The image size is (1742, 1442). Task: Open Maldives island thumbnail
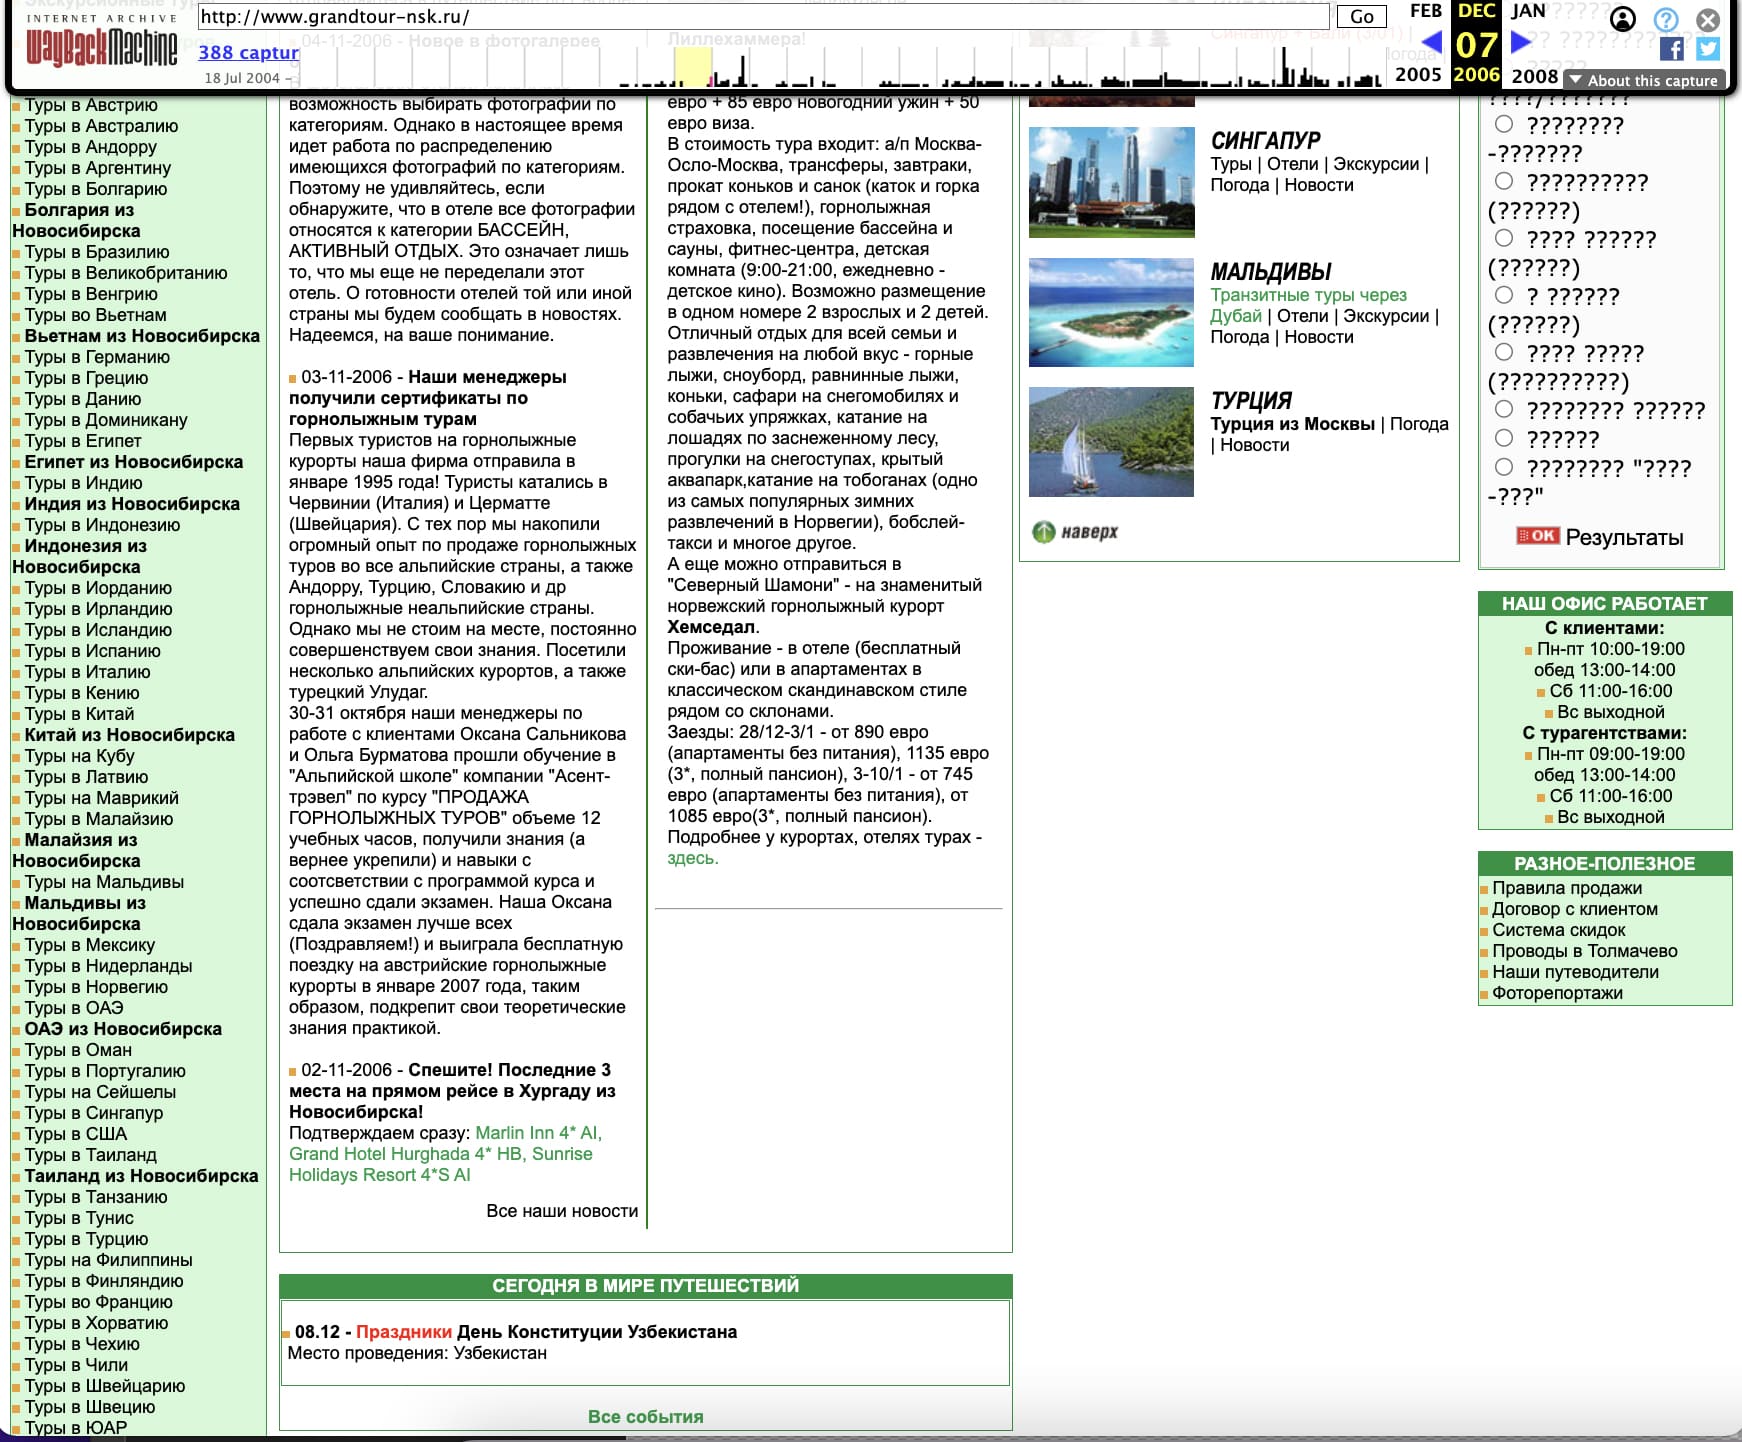(x=1111, y=313)
